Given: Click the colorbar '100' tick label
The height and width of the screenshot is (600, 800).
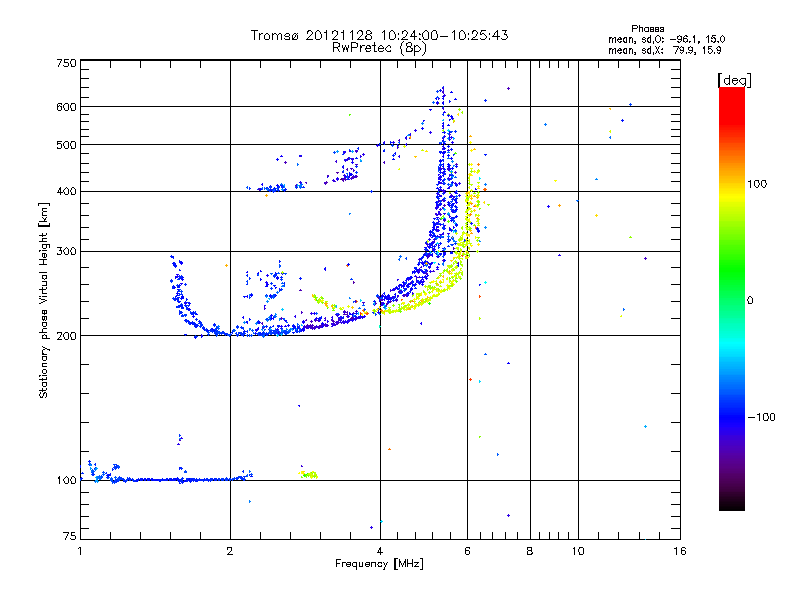Looking at the screenshot, I should 757,184.
